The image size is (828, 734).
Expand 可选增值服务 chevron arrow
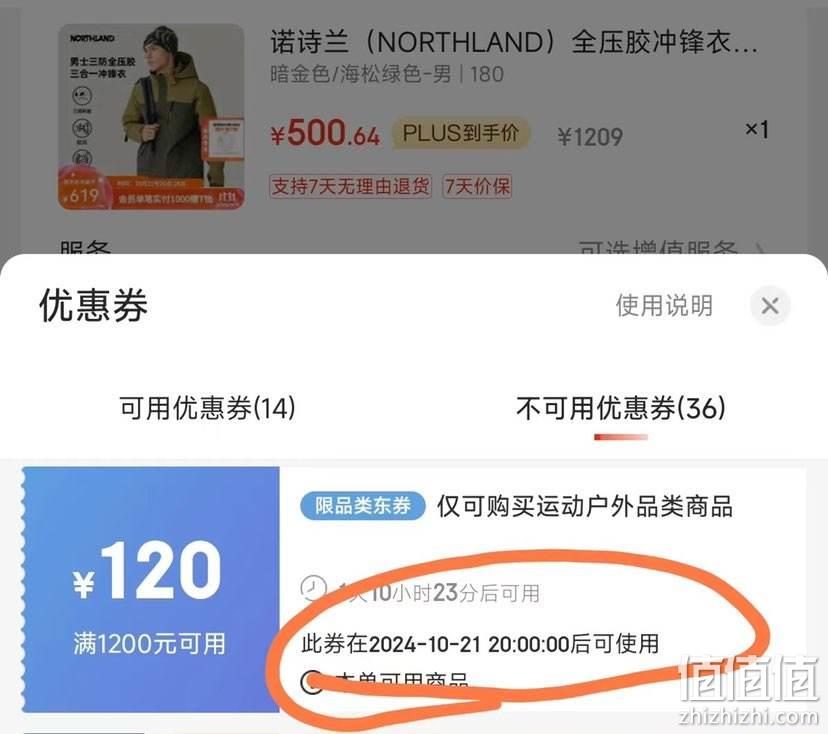(x=760, y=248)
